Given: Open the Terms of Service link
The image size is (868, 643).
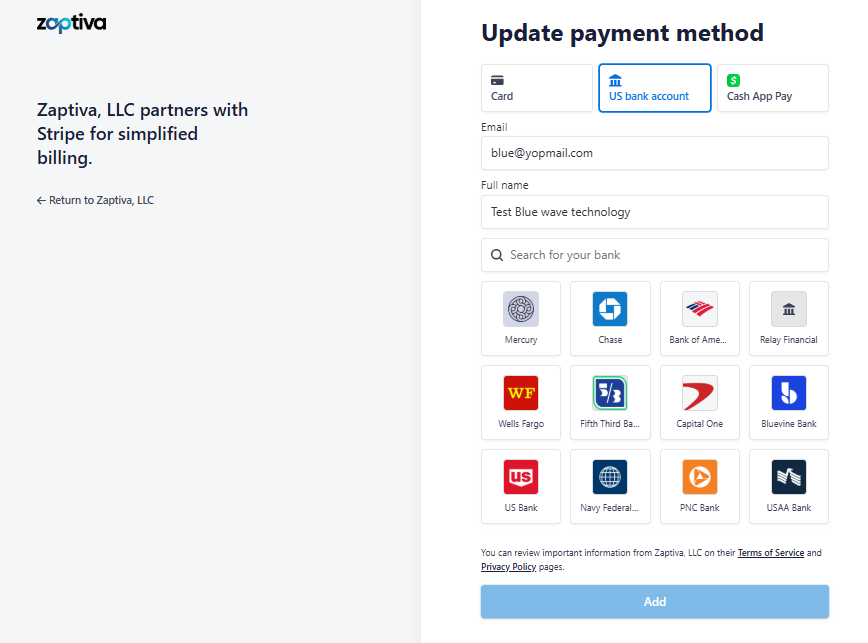Looking at the screenshot, I should 770,553.
